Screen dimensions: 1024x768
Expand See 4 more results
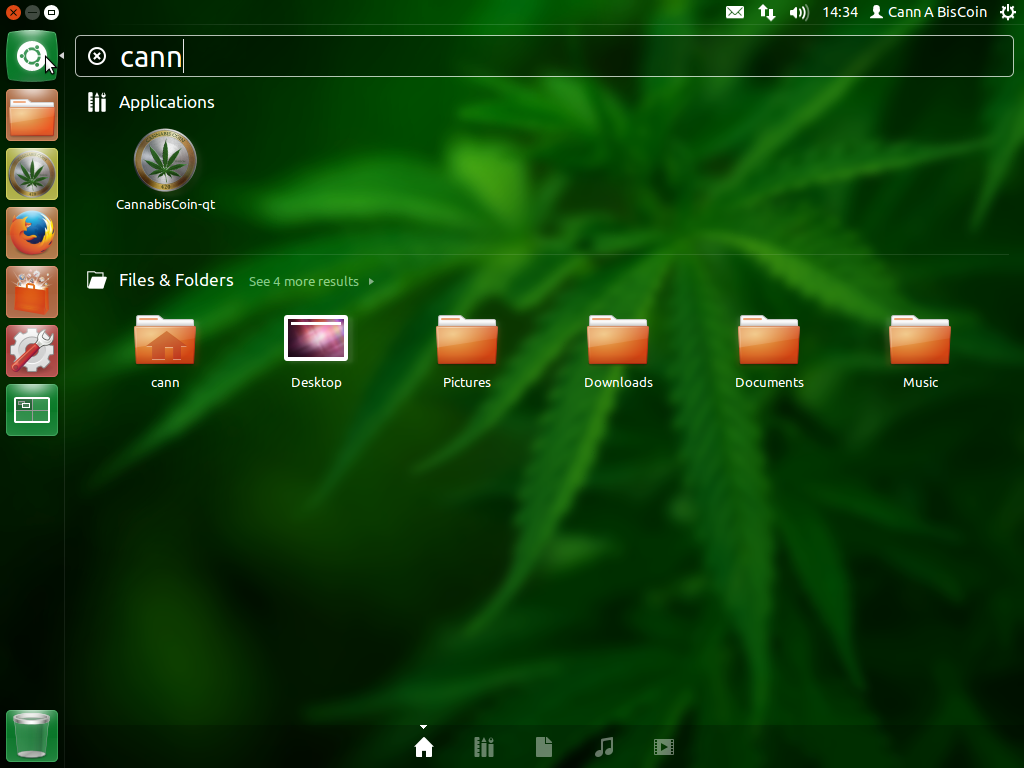click(x=312, y=281)
